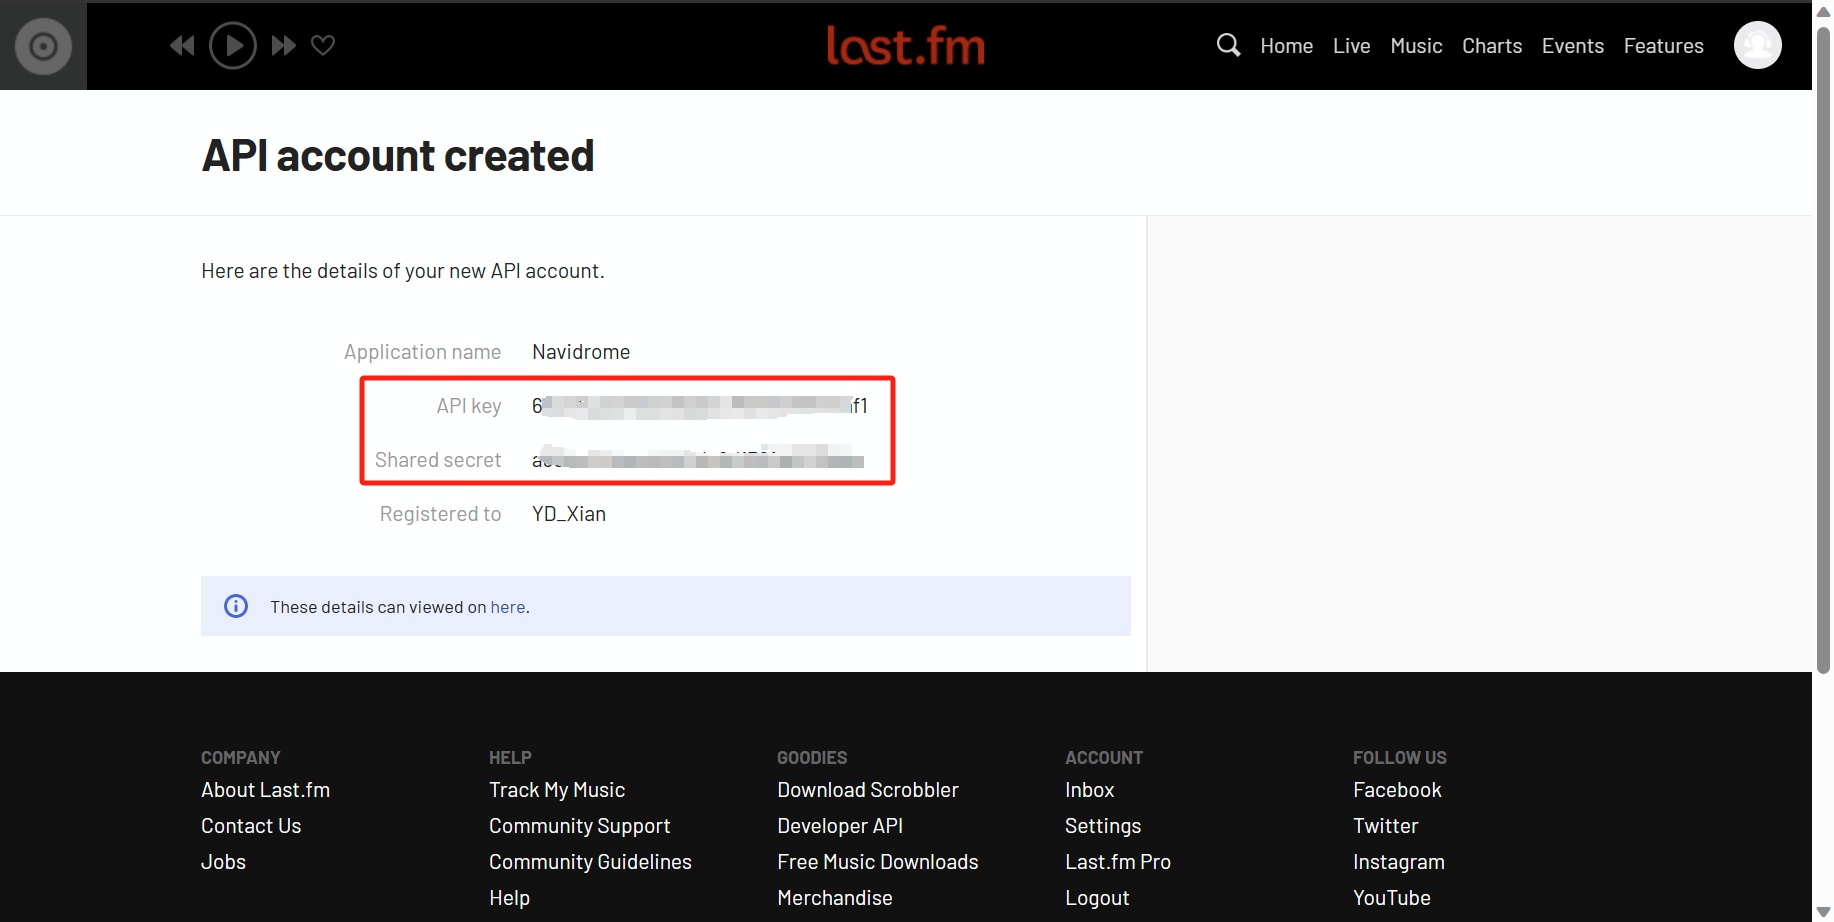
Task: Open Facebook footer link
Action: pos(1397,790)
